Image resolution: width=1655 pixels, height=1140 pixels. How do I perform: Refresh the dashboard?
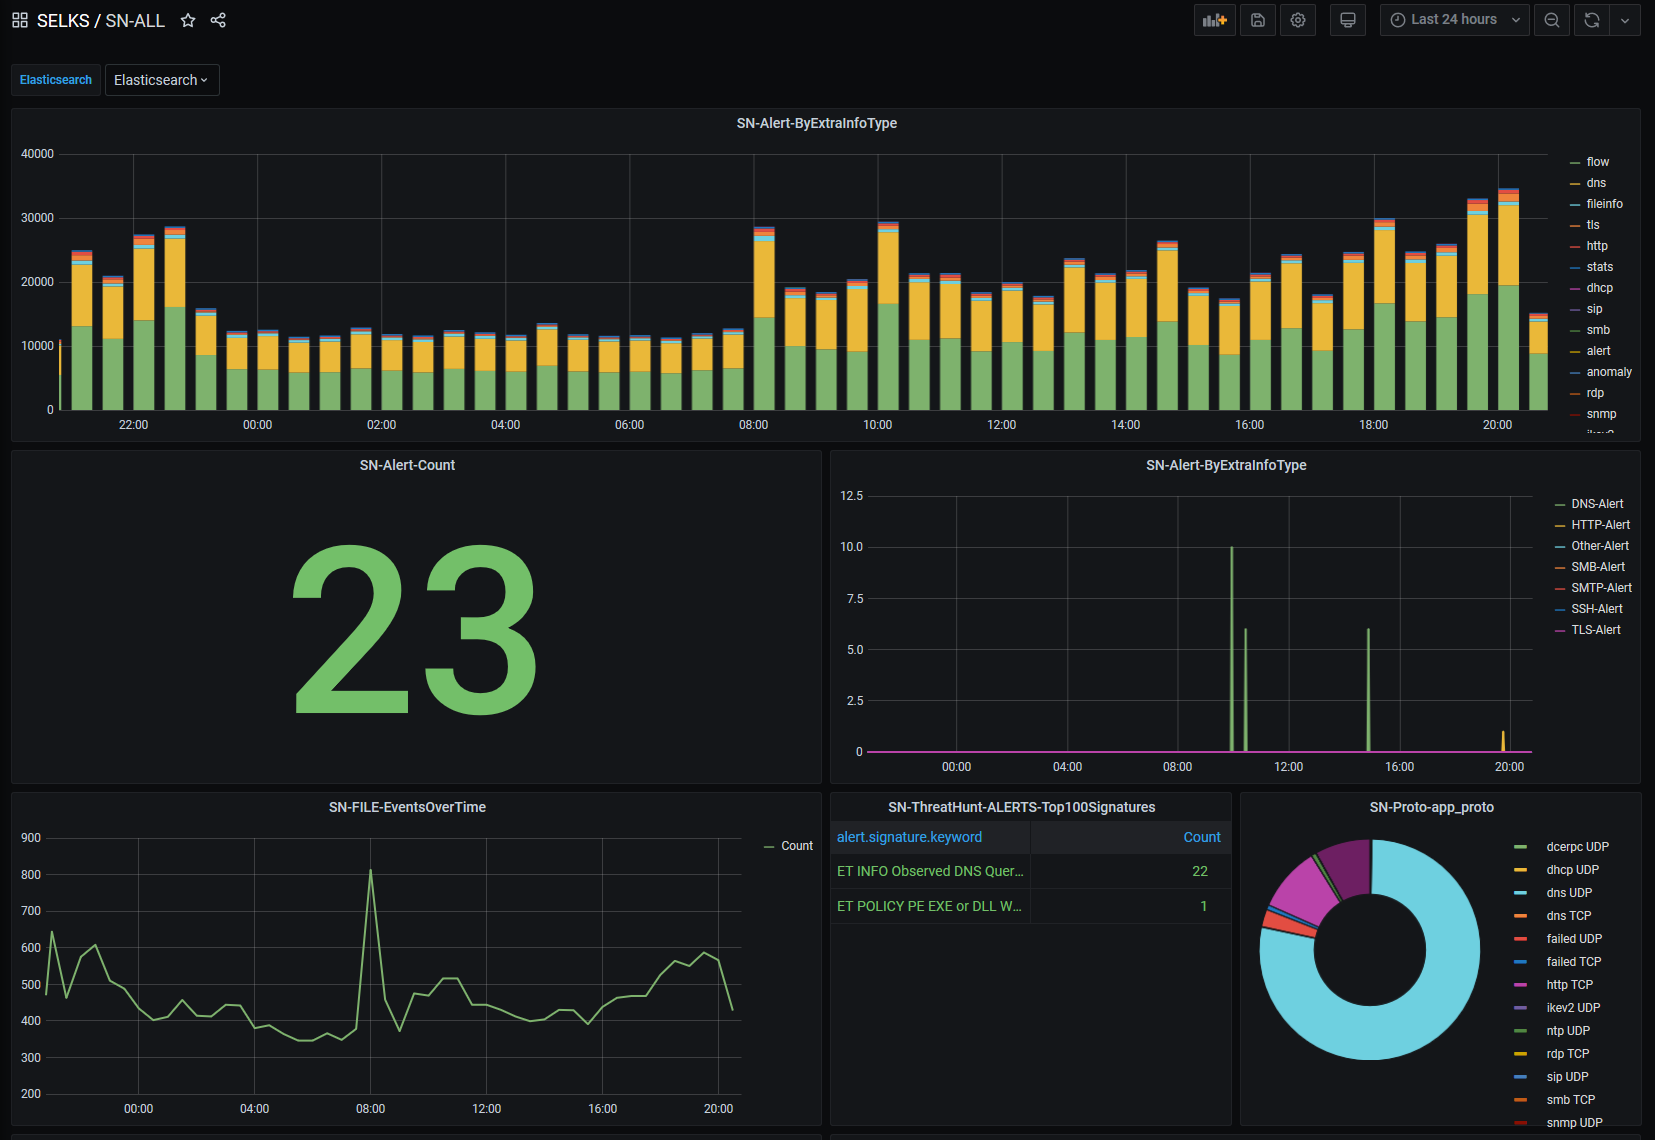pyautogui.click(x=1592, y=20)
